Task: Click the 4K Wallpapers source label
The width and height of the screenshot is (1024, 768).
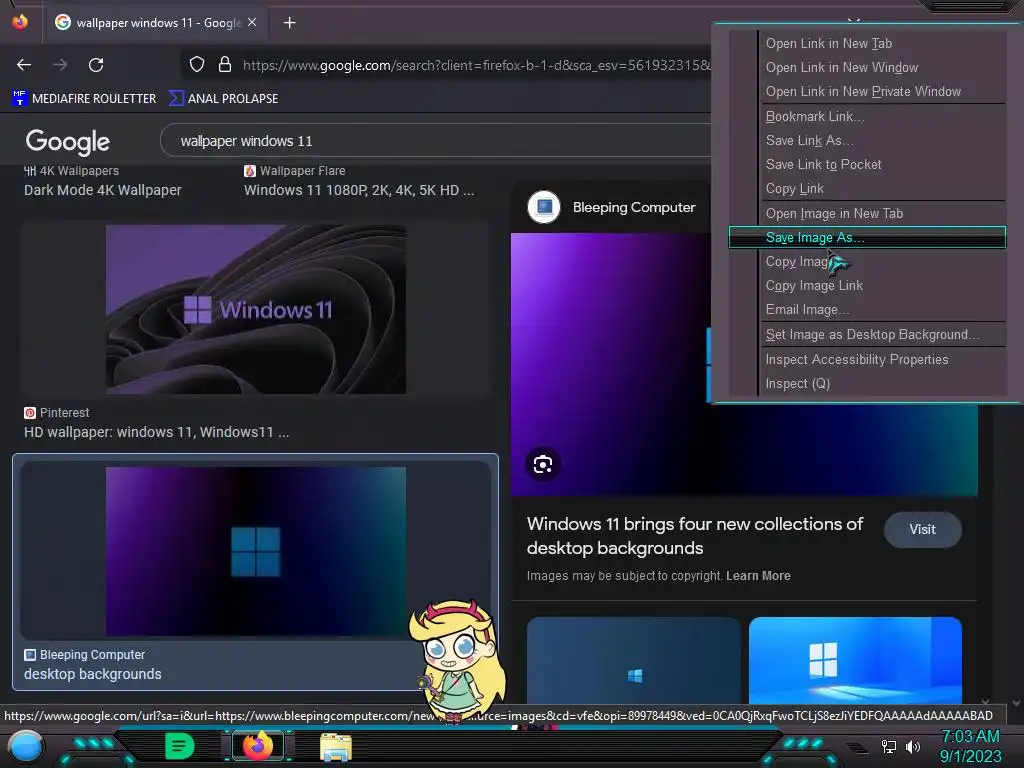Action: click(72, 171)
